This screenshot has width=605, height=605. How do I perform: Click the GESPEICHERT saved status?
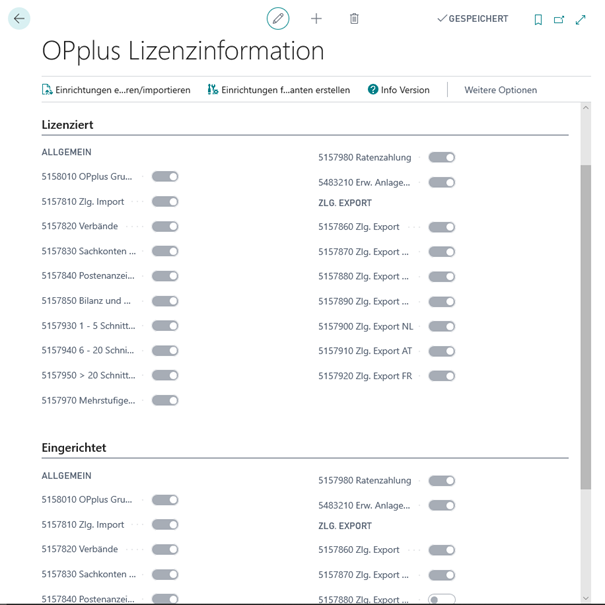pyautogui.click(x=472, y=19)
